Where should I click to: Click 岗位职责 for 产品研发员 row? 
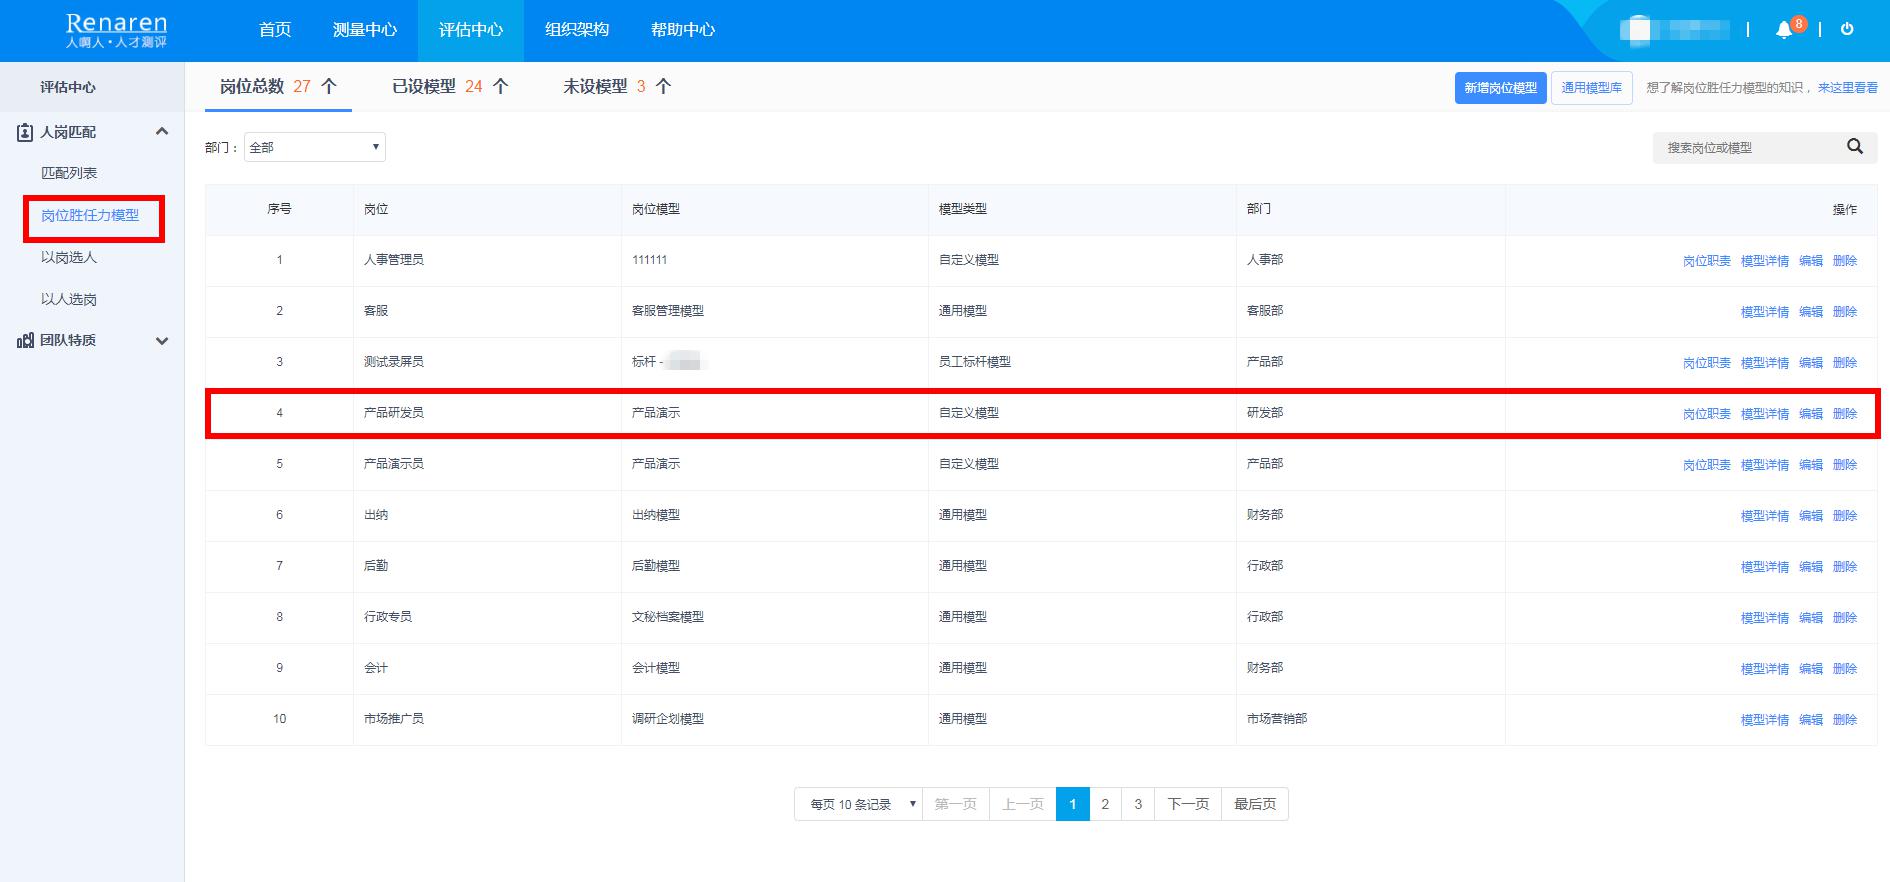click(1706, 414)
